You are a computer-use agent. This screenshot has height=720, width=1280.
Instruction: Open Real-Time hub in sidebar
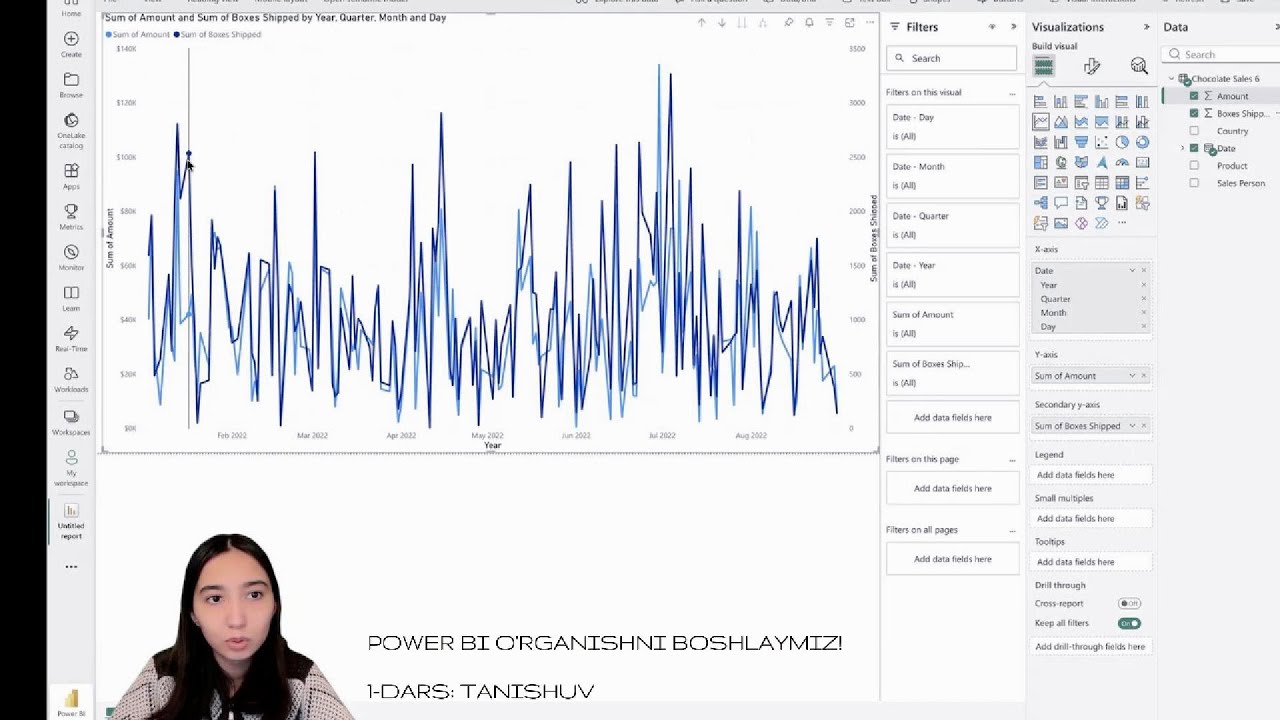coord(71,339)
